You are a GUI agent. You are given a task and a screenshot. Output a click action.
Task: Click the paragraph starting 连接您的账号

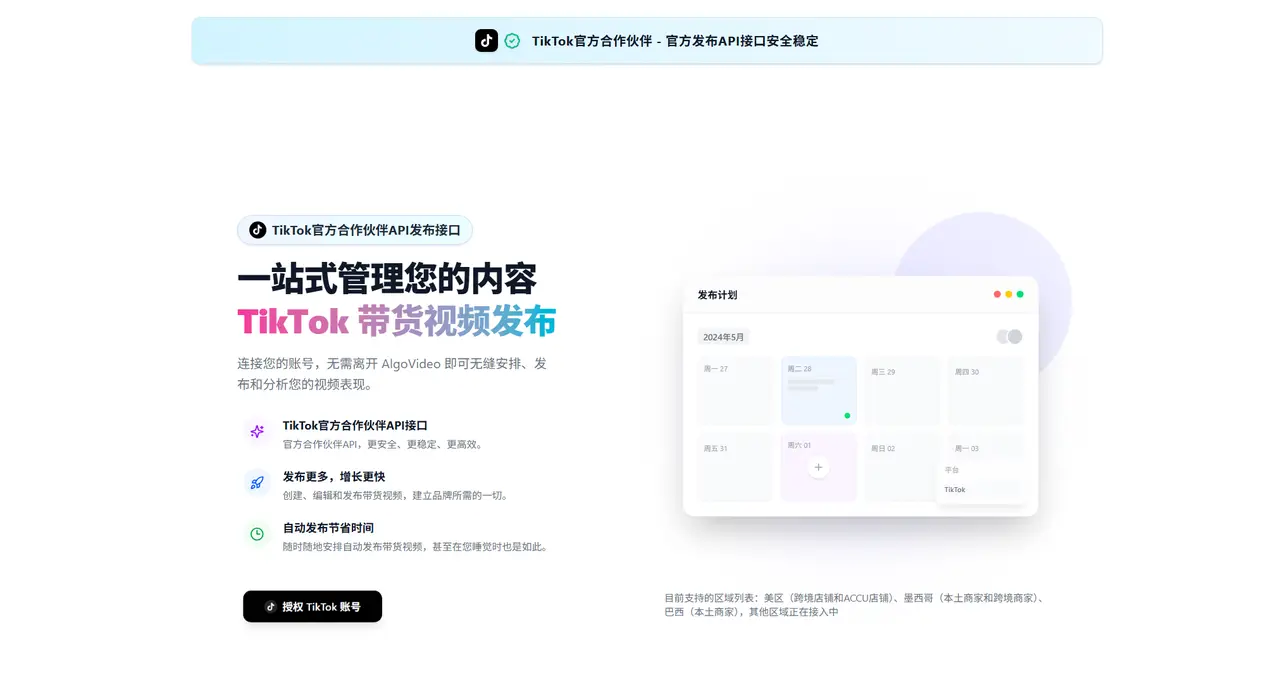pyautogui.click(x=392, y=374)
